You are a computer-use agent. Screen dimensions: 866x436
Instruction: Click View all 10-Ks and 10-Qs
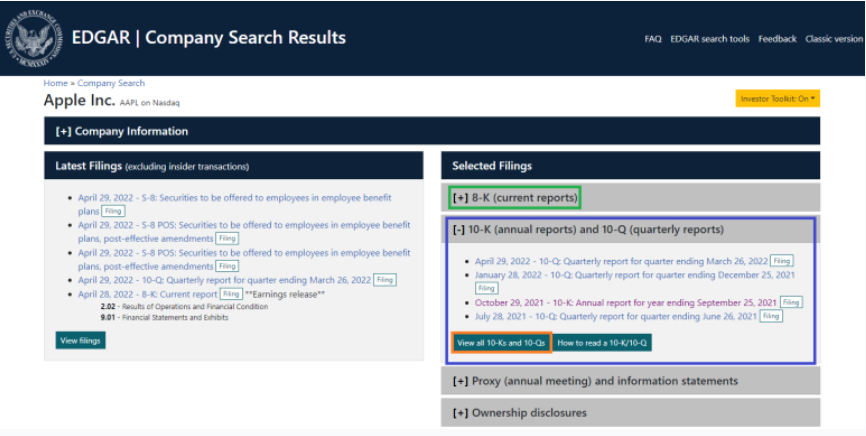click(x=501, y=343)
